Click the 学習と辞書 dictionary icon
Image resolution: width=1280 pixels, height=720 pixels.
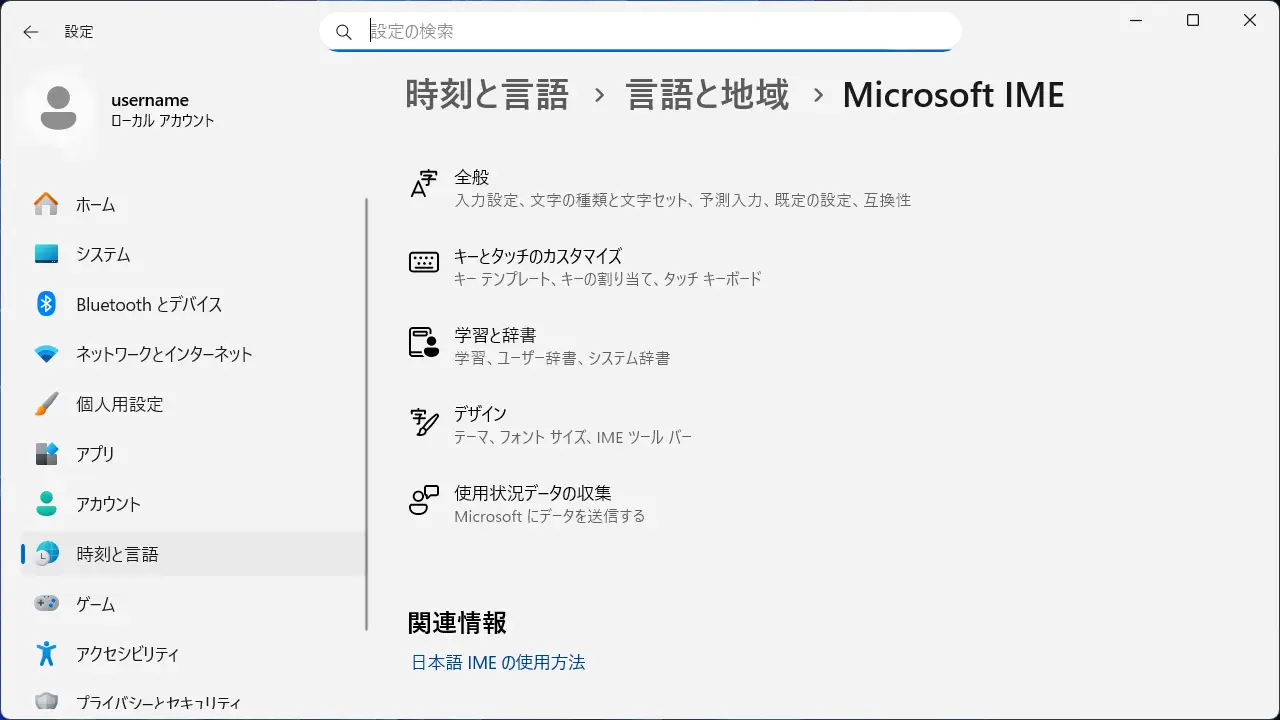point(424,343)
